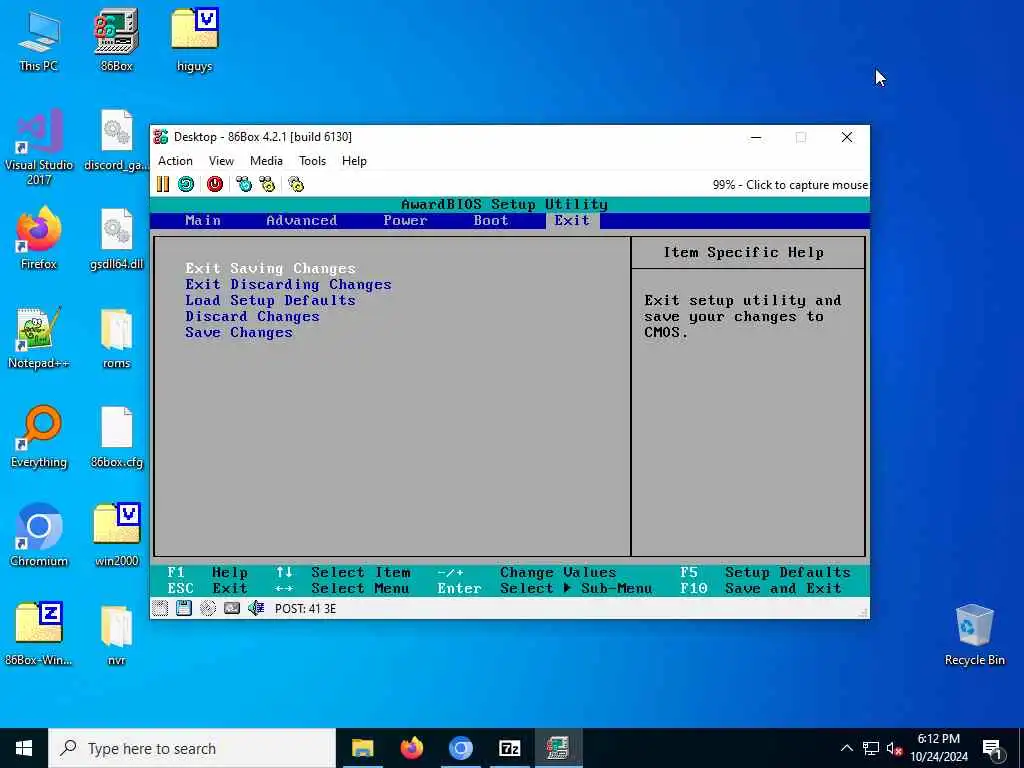Open the notification center icon
This screenshot has height=768, width=1024.
point(992,749)
